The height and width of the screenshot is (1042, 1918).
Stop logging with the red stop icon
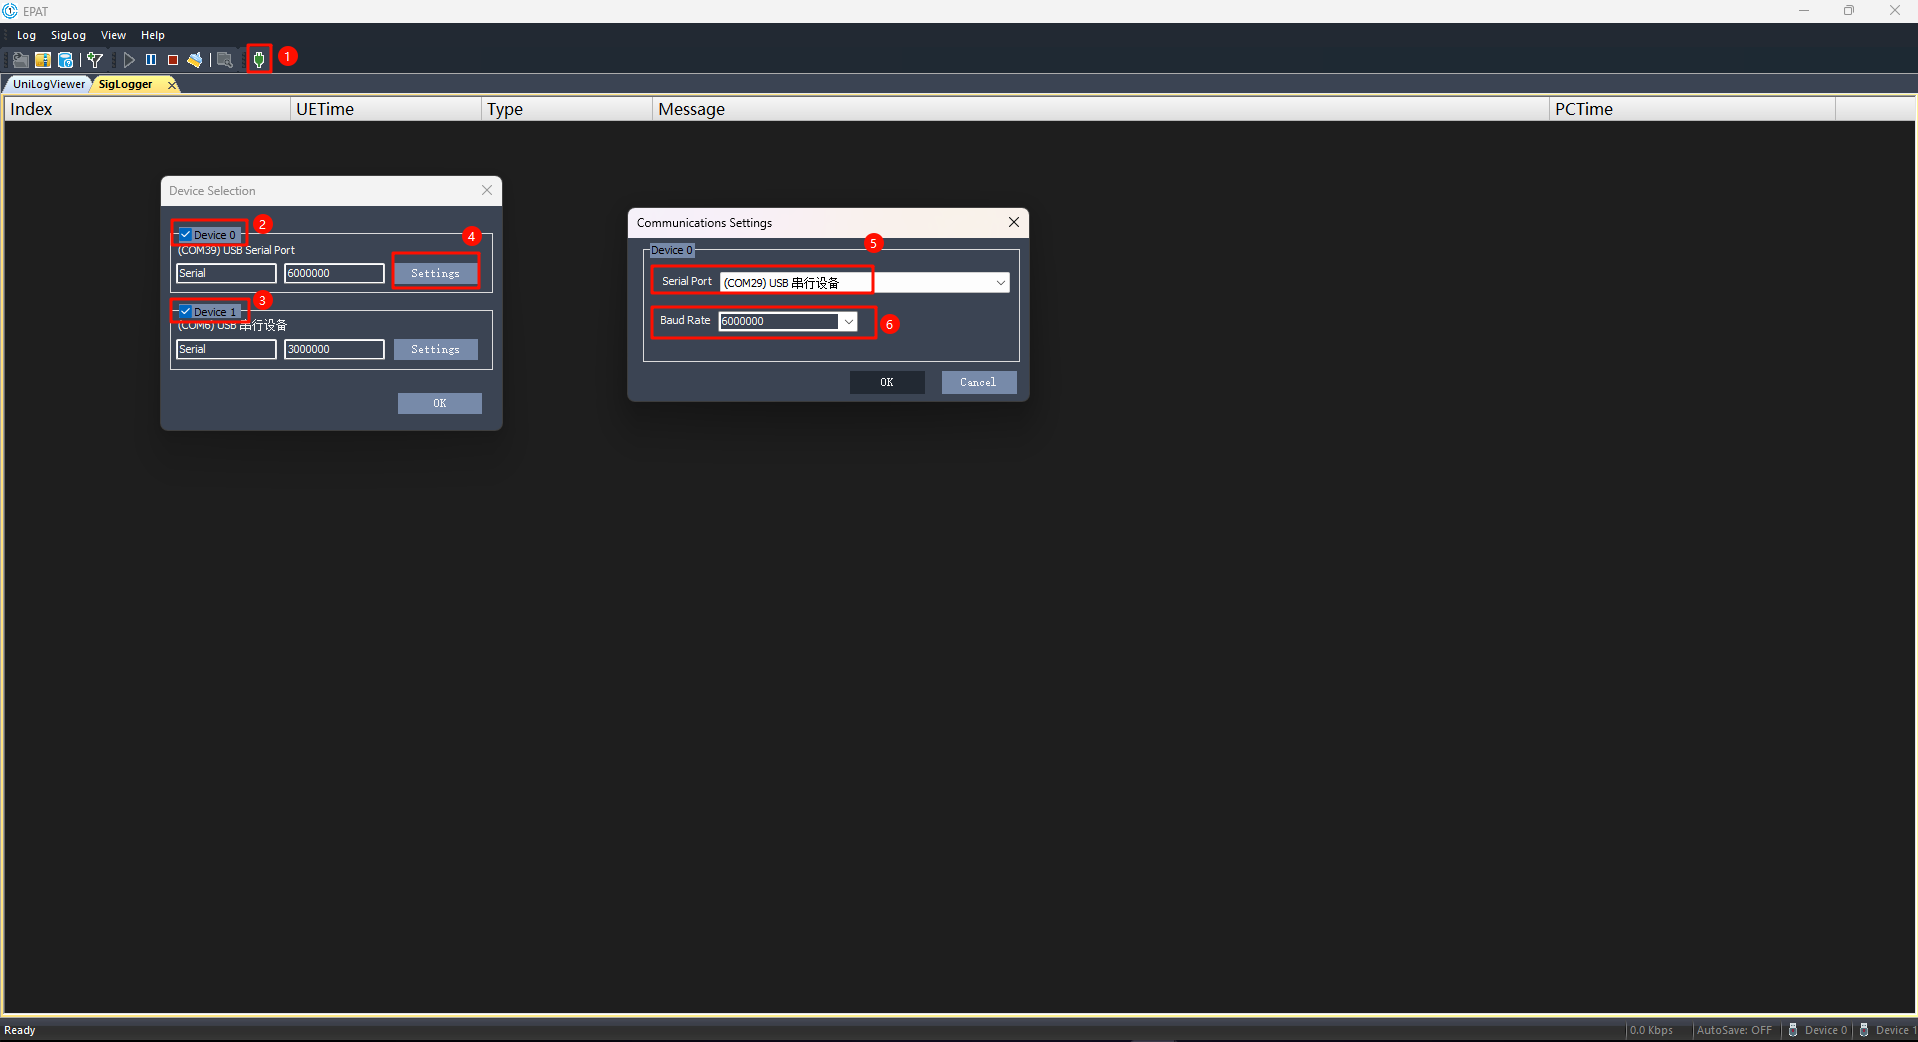pyautogui.click(x=173, y=60)
